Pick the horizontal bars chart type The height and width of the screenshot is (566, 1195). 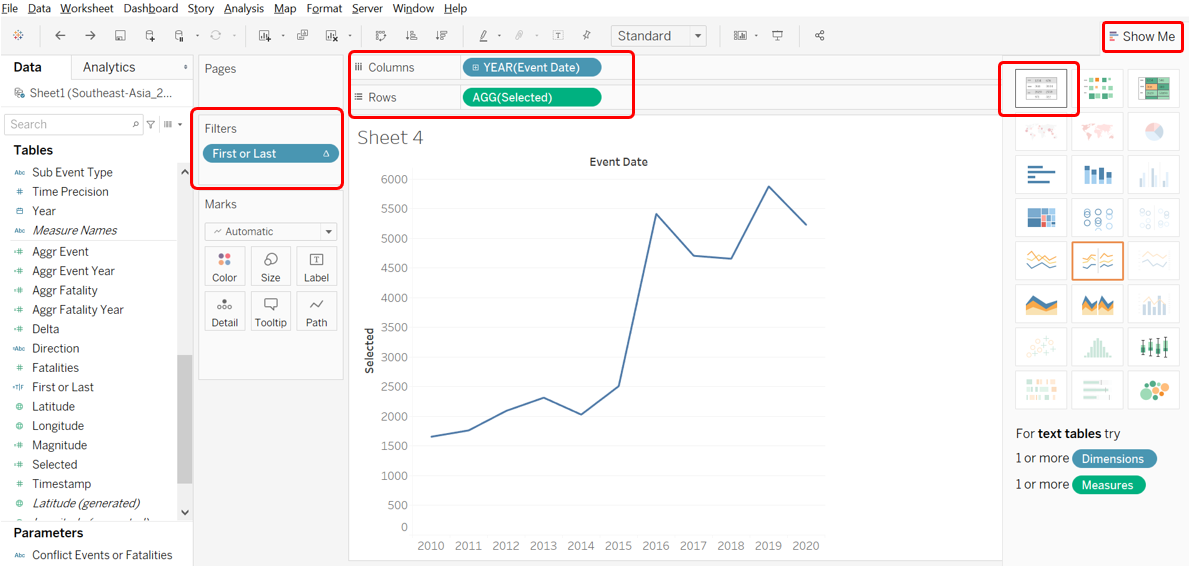[1041, 175]
